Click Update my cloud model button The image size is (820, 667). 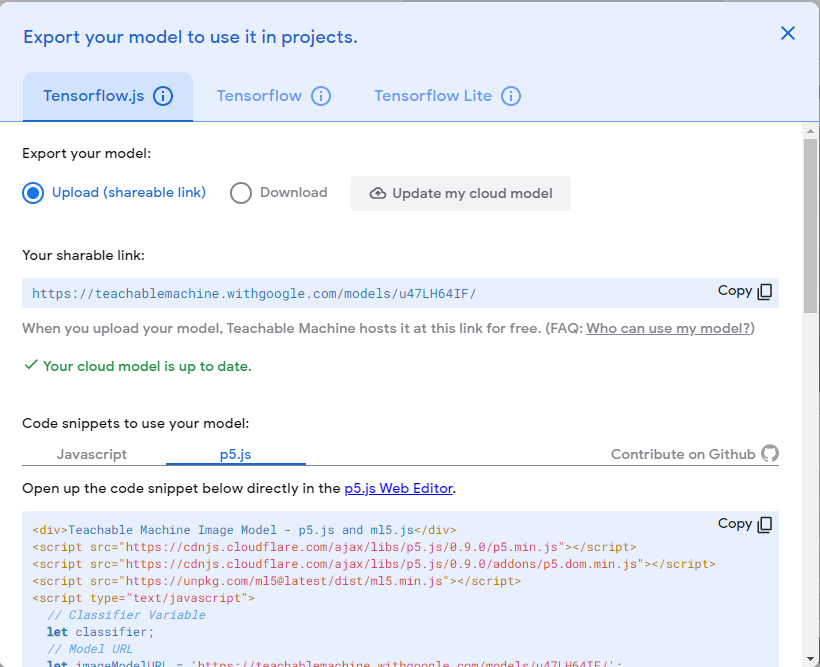coord(461,194)
